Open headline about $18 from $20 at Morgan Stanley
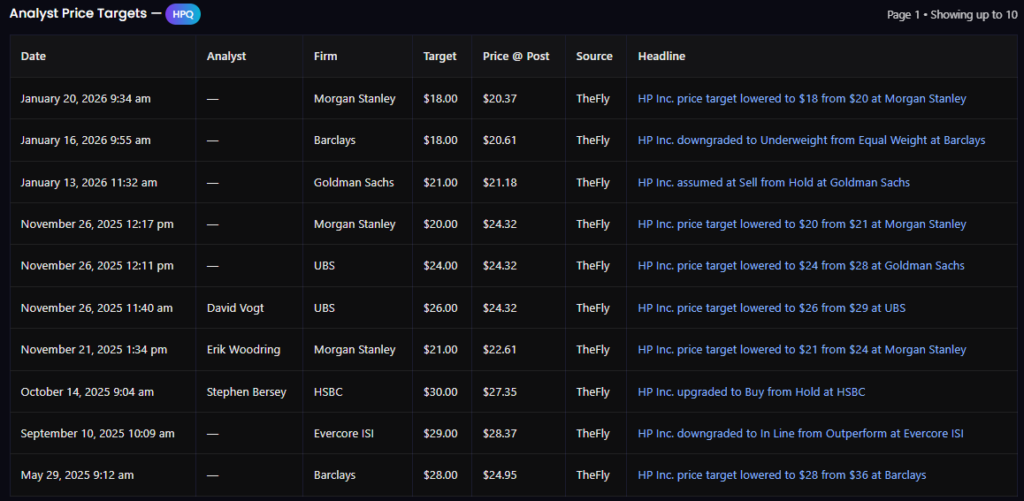This screenshot has height=501, width=1024. coord(802,99)
